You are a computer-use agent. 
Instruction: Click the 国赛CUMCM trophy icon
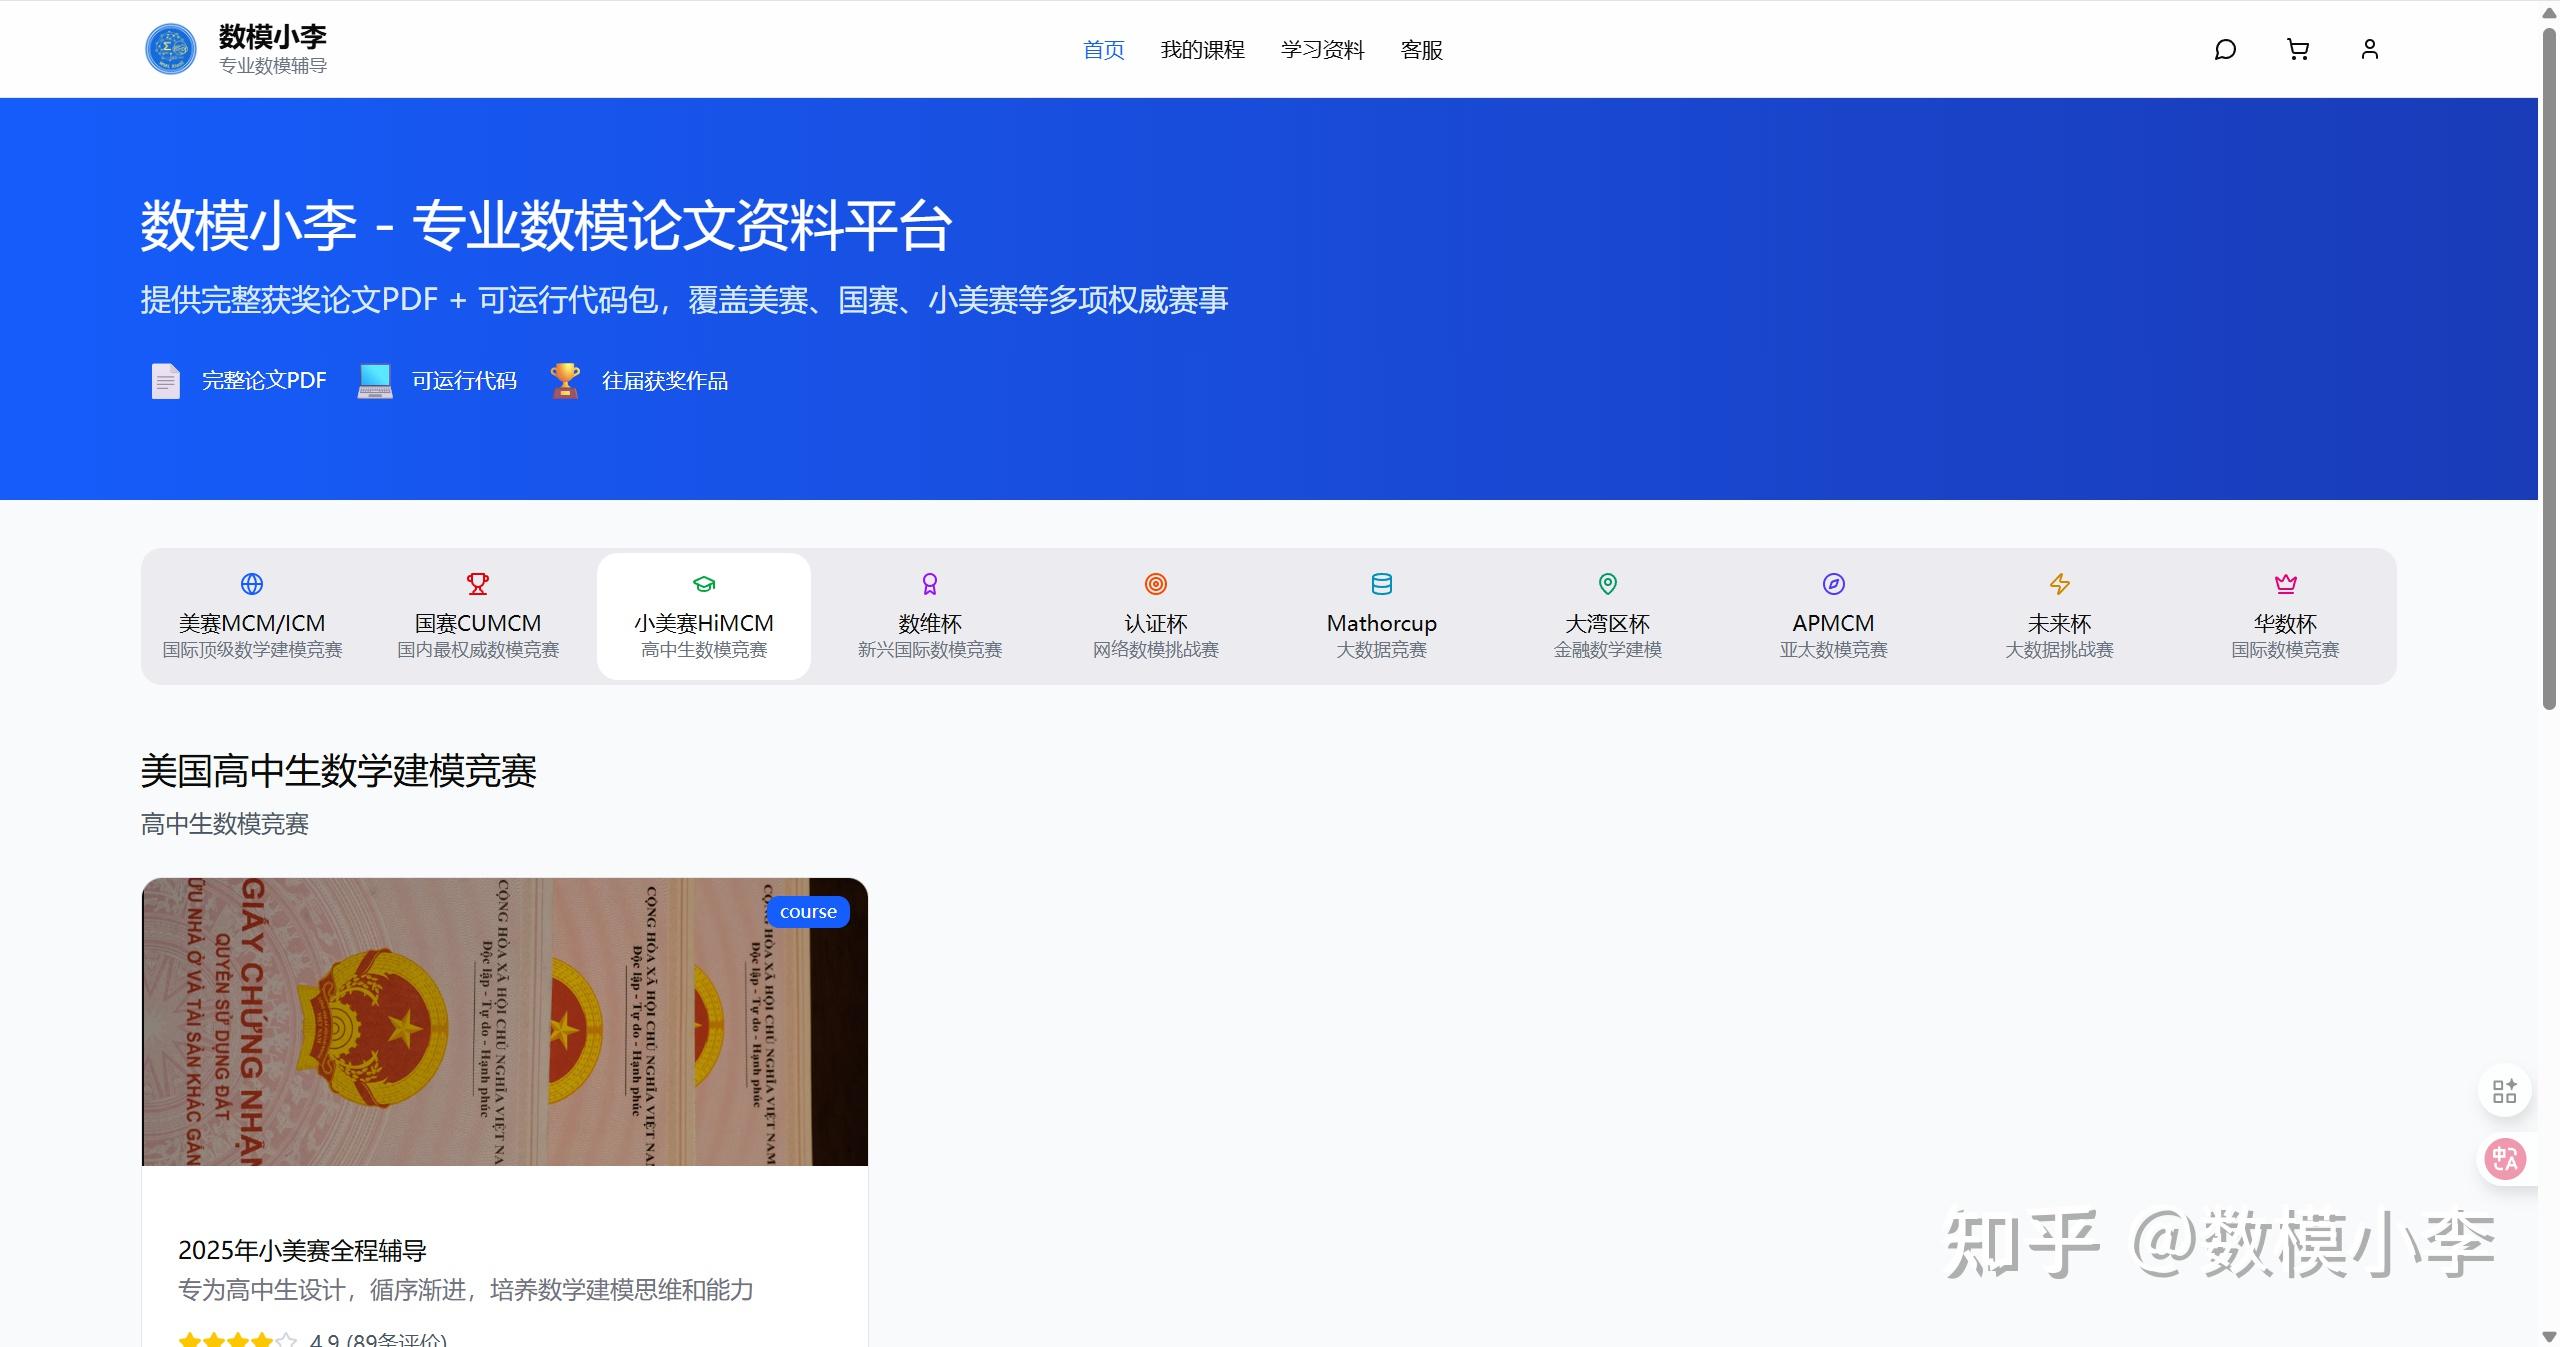477,584
